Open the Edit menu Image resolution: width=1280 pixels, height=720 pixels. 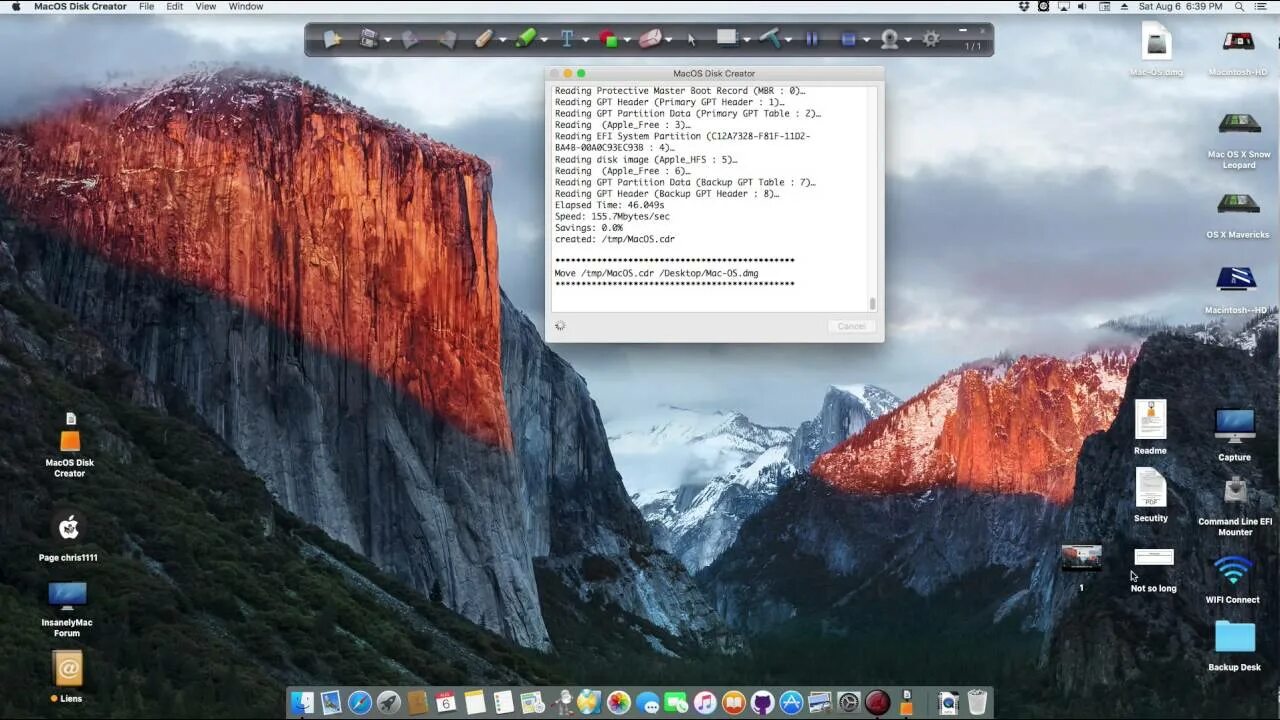(x=175, y=6)
